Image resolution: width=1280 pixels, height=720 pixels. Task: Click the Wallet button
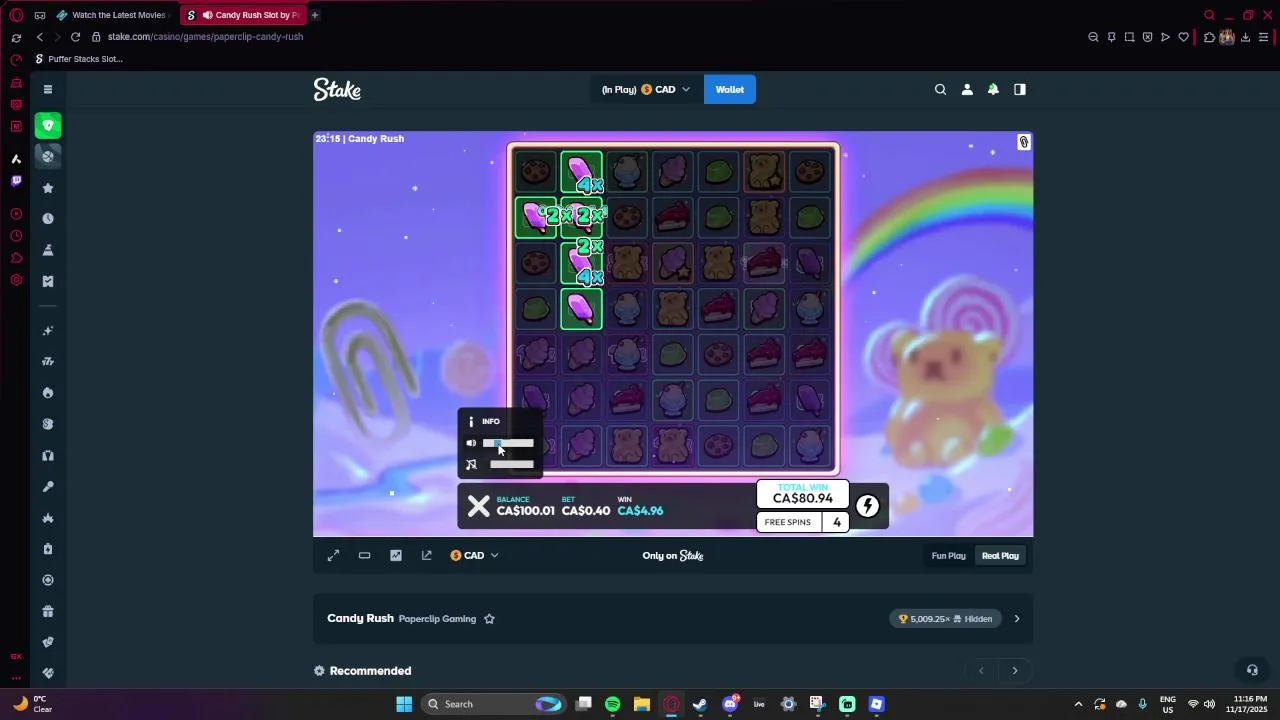[x=730, y=89]
